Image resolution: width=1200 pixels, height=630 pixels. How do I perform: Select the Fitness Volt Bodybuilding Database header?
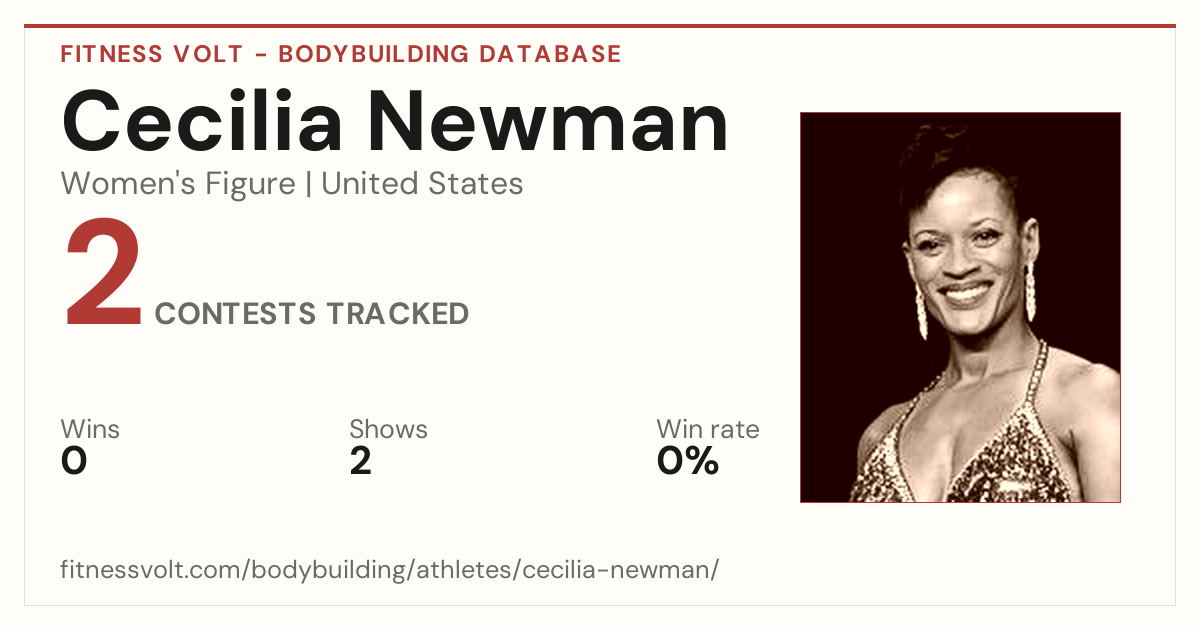tap(341, 54)
